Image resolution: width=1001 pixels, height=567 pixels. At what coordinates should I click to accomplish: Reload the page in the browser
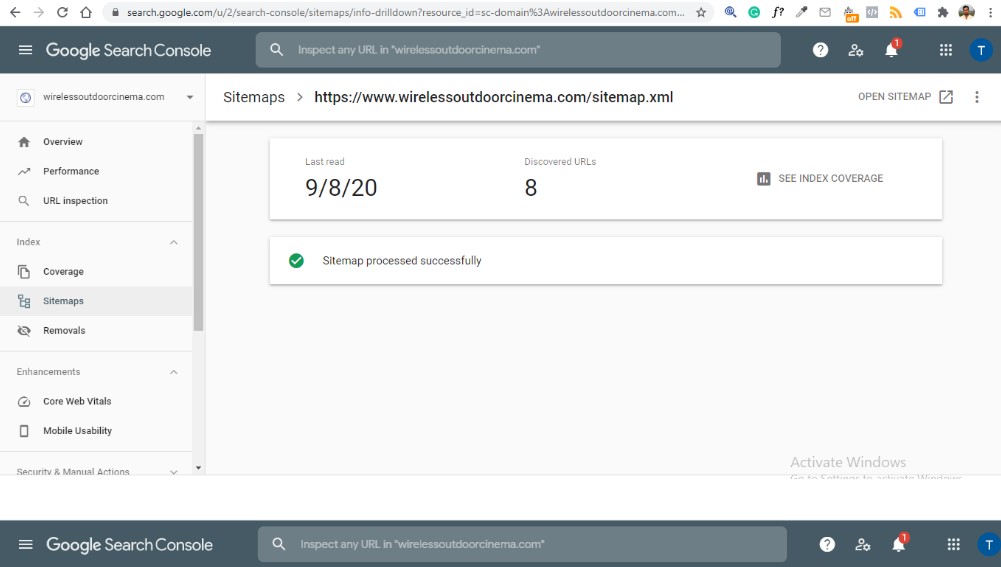(62, 13)
